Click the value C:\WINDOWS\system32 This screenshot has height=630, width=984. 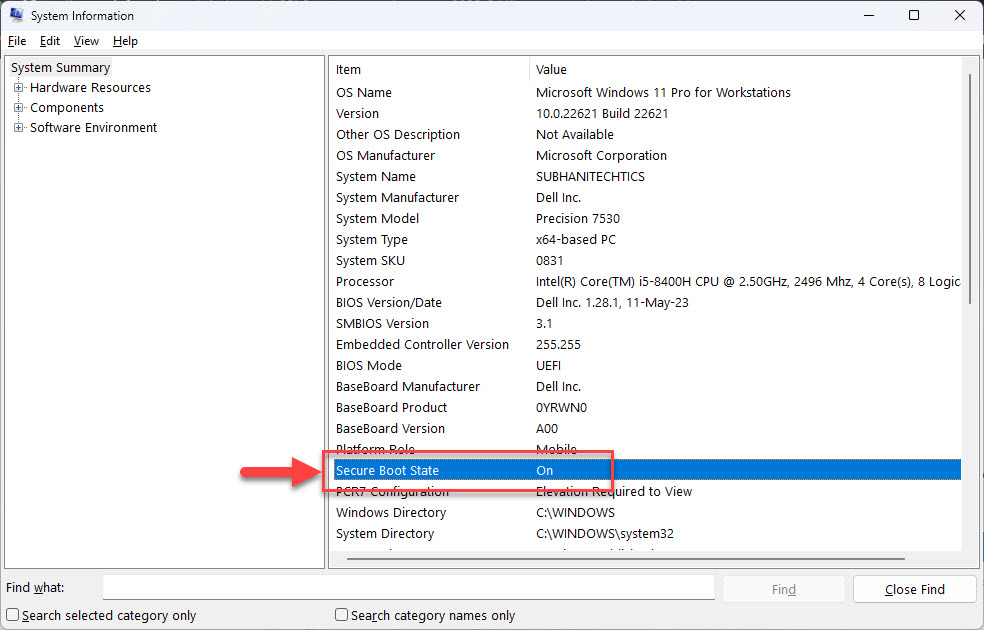(x=604, y=533)
